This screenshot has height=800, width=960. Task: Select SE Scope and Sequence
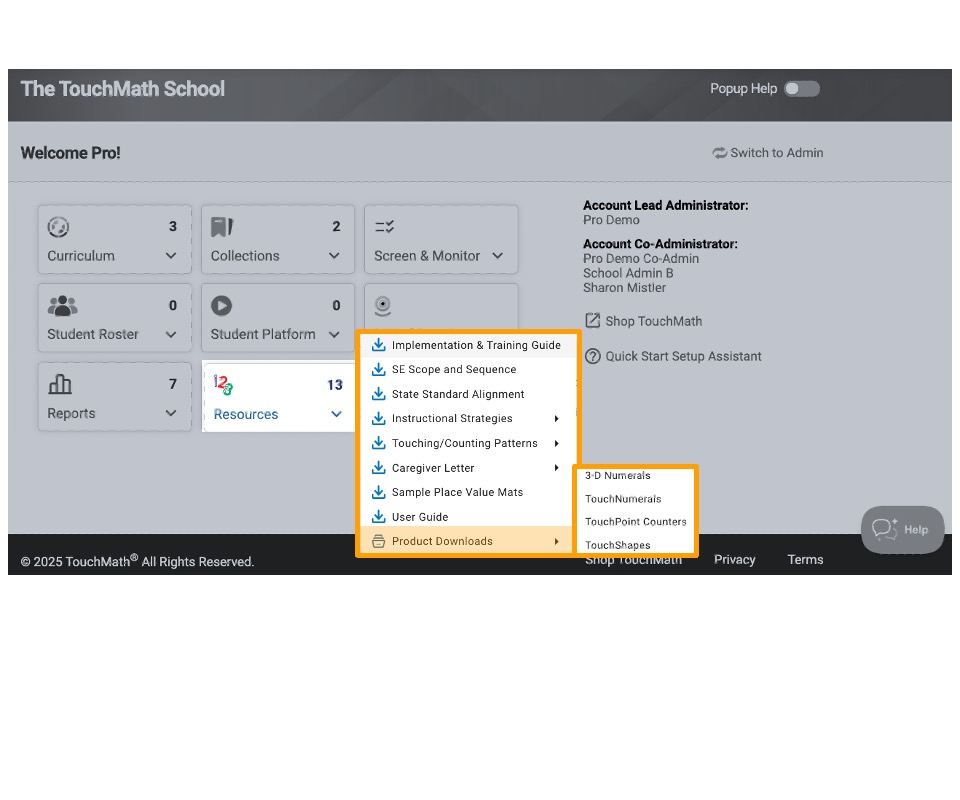click(x=467, y=370)
